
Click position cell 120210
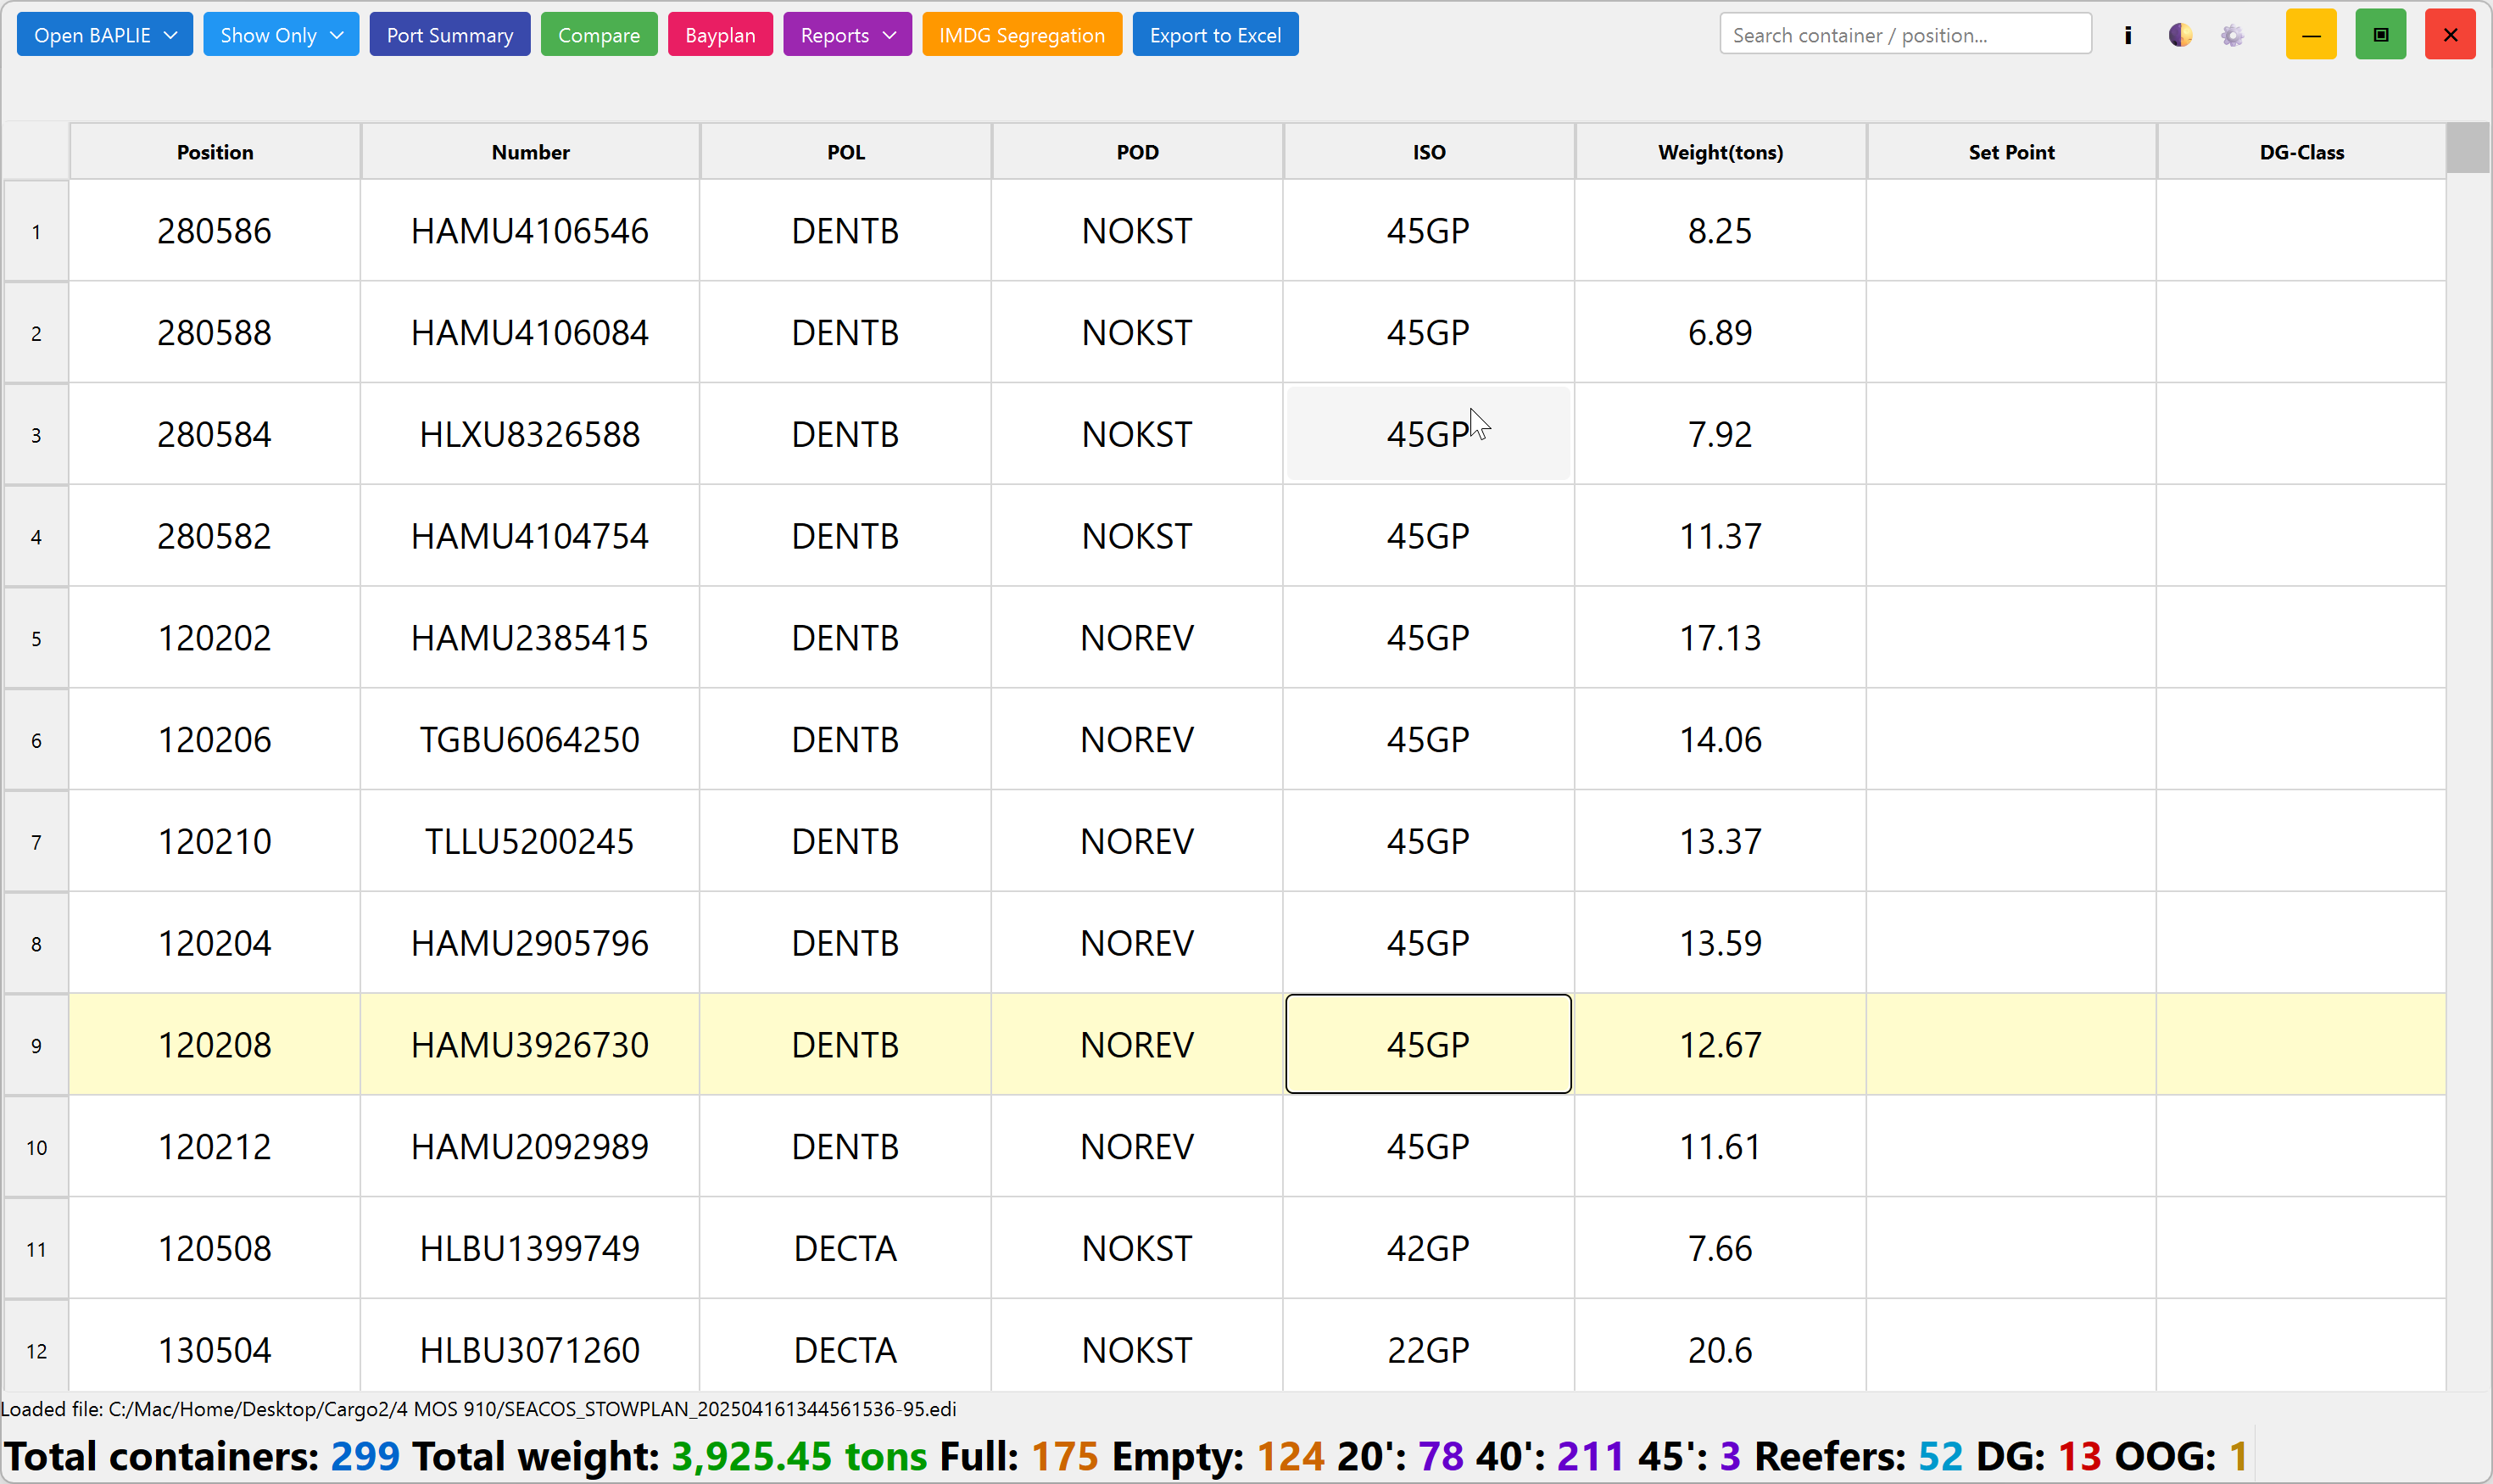click(215, 842)
